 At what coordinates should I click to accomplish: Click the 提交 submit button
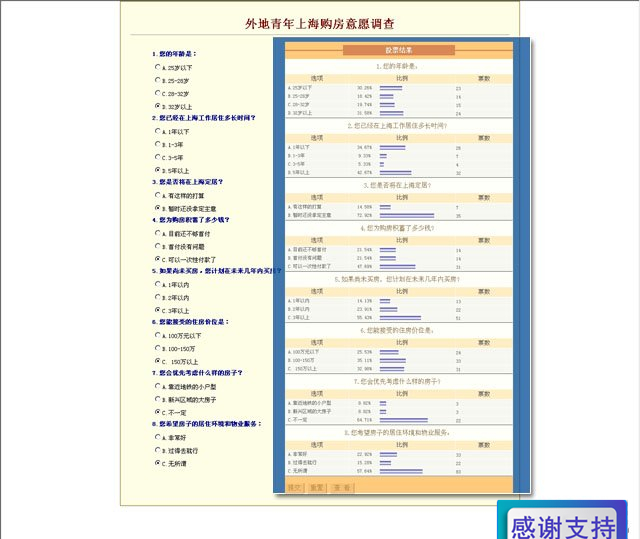(x=294, y=488)
